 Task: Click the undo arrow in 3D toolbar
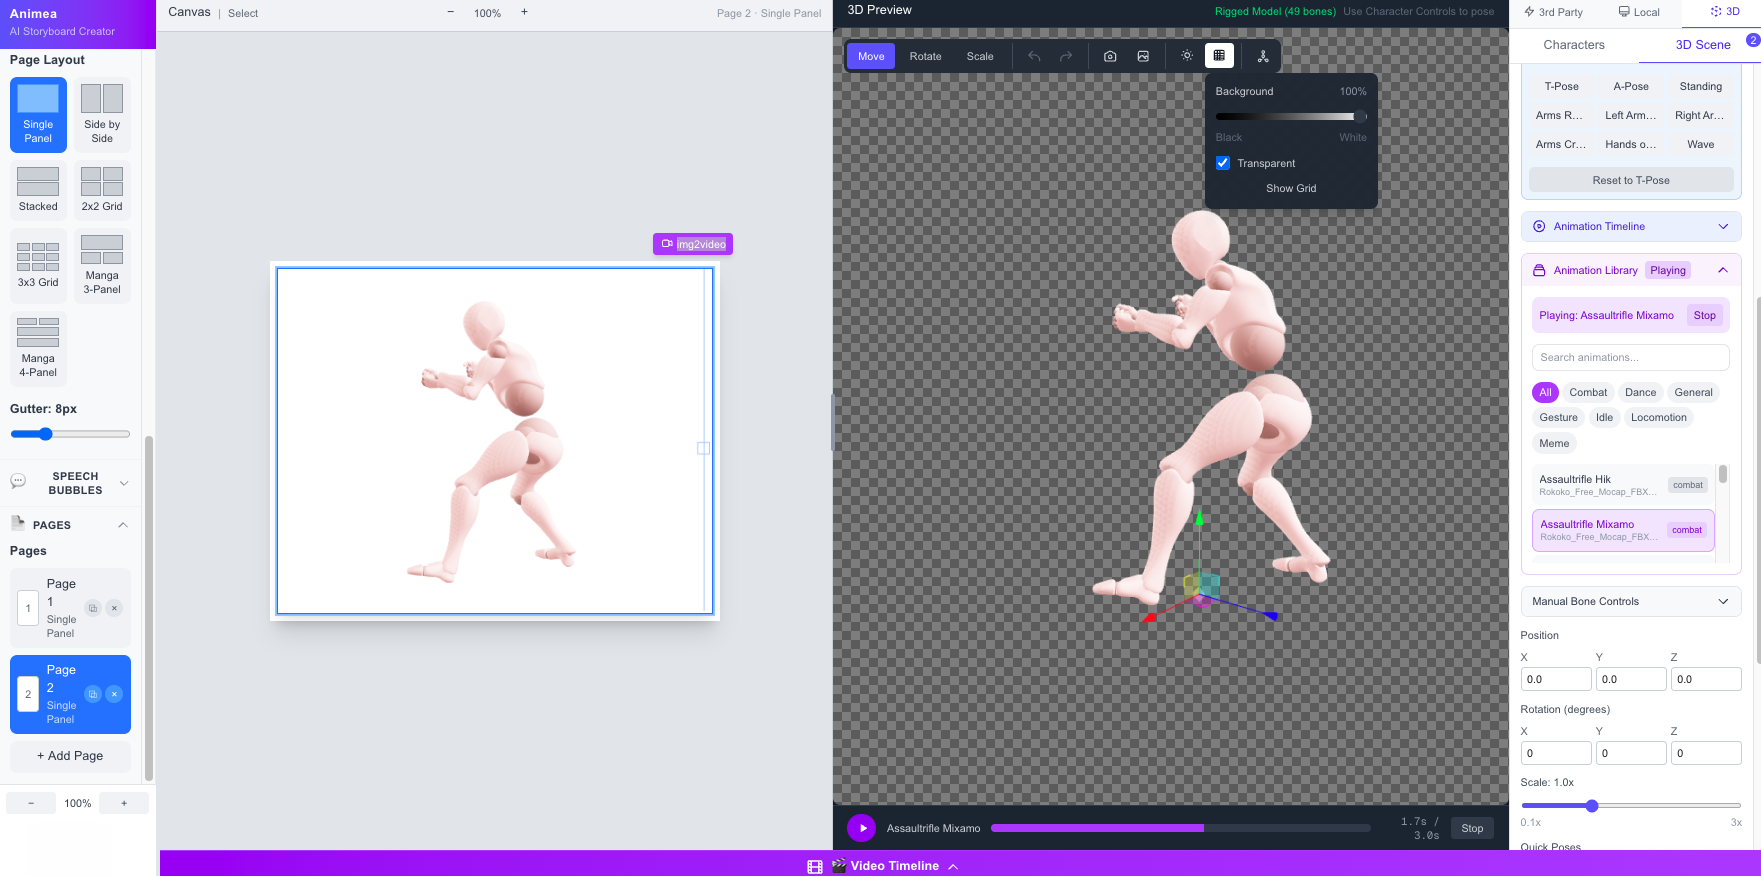coord(1034,57)
